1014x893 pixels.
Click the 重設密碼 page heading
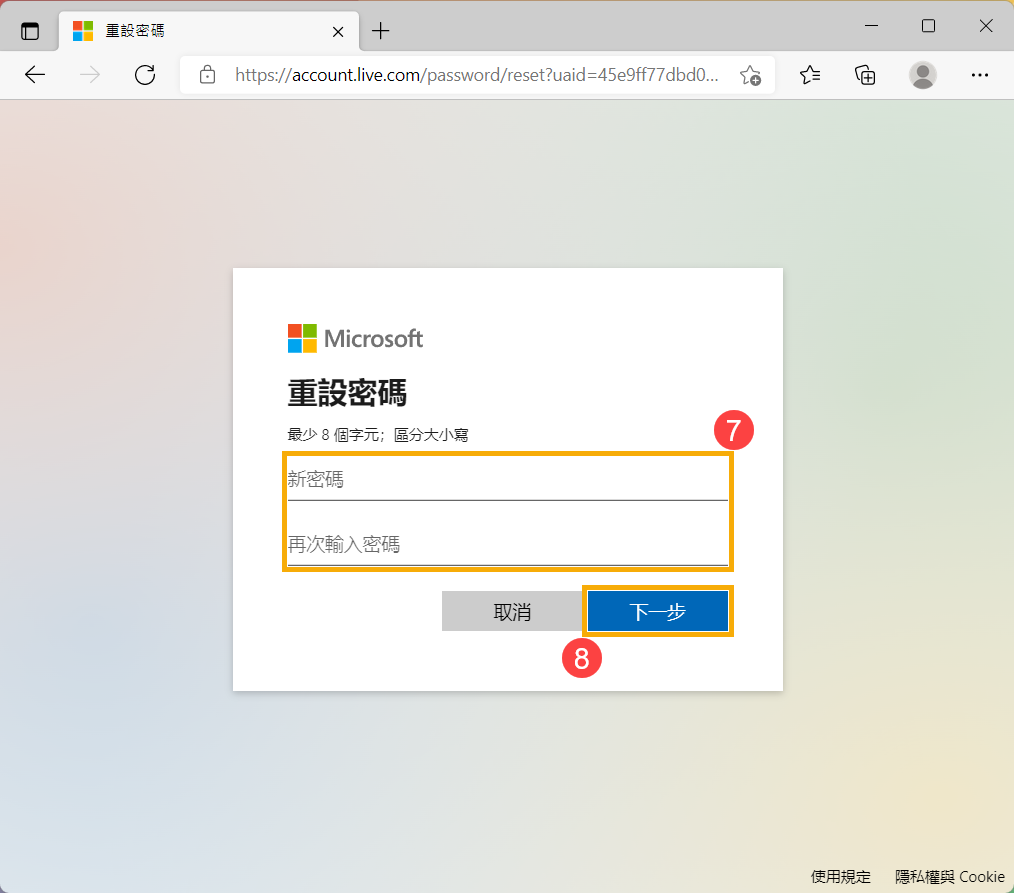pyautogui.click(x=347, y=393)
